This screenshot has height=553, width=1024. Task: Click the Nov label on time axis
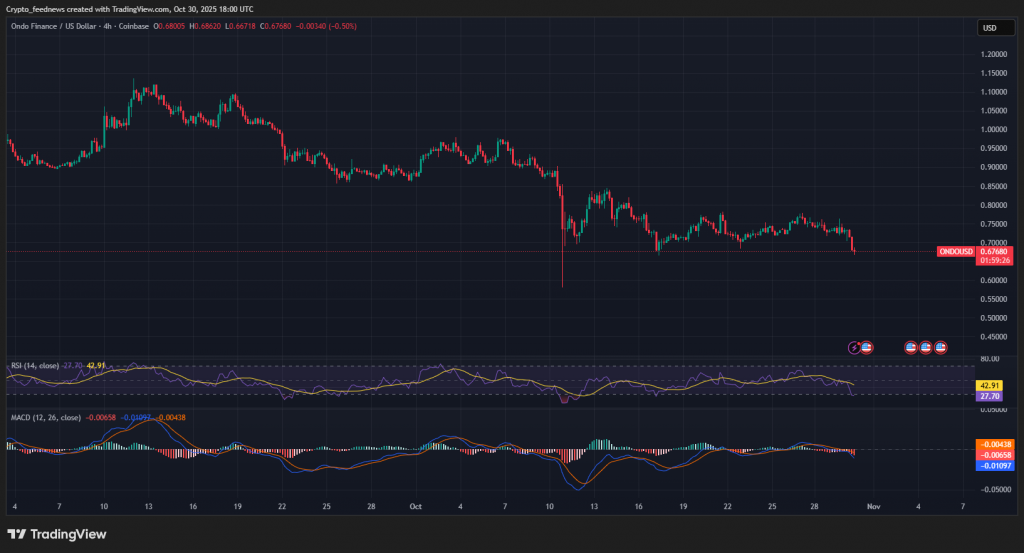(x=873, y=507)
